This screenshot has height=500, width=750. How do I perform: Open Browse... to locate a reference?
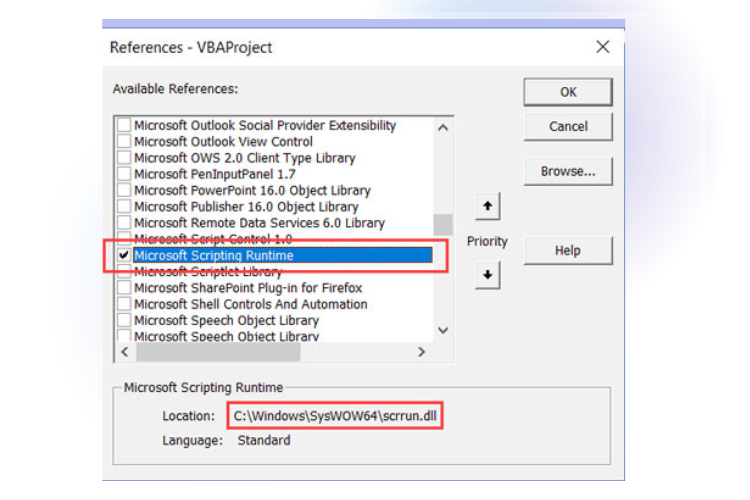pyautogui.click(x=568, y=171)
